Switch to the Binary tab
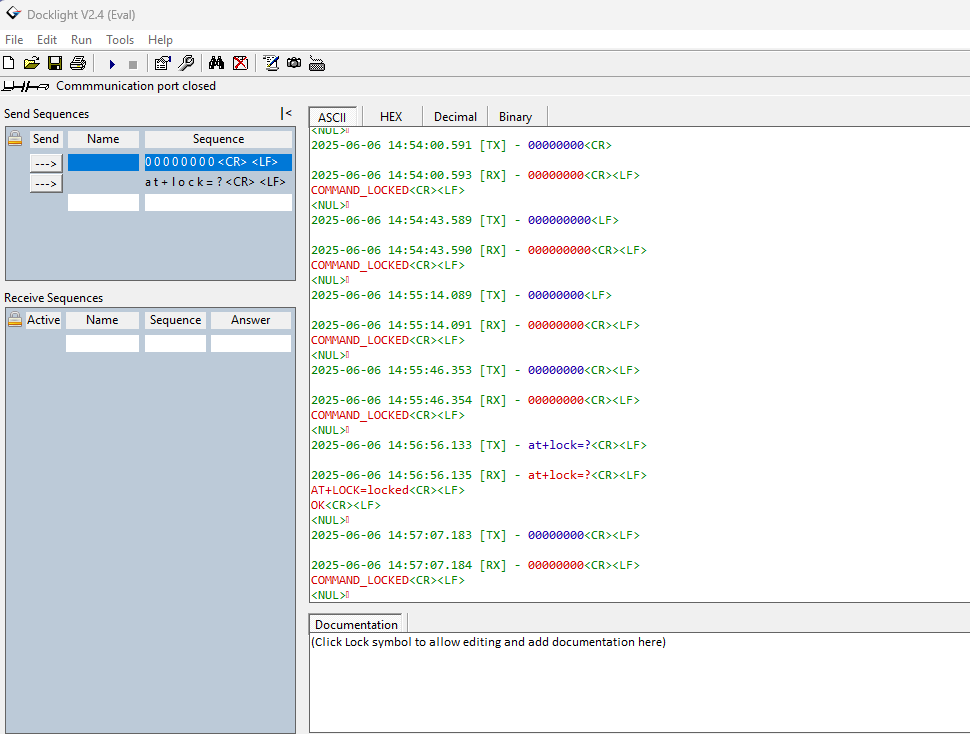This screenshot has width=970, height=734. point(515,117)
